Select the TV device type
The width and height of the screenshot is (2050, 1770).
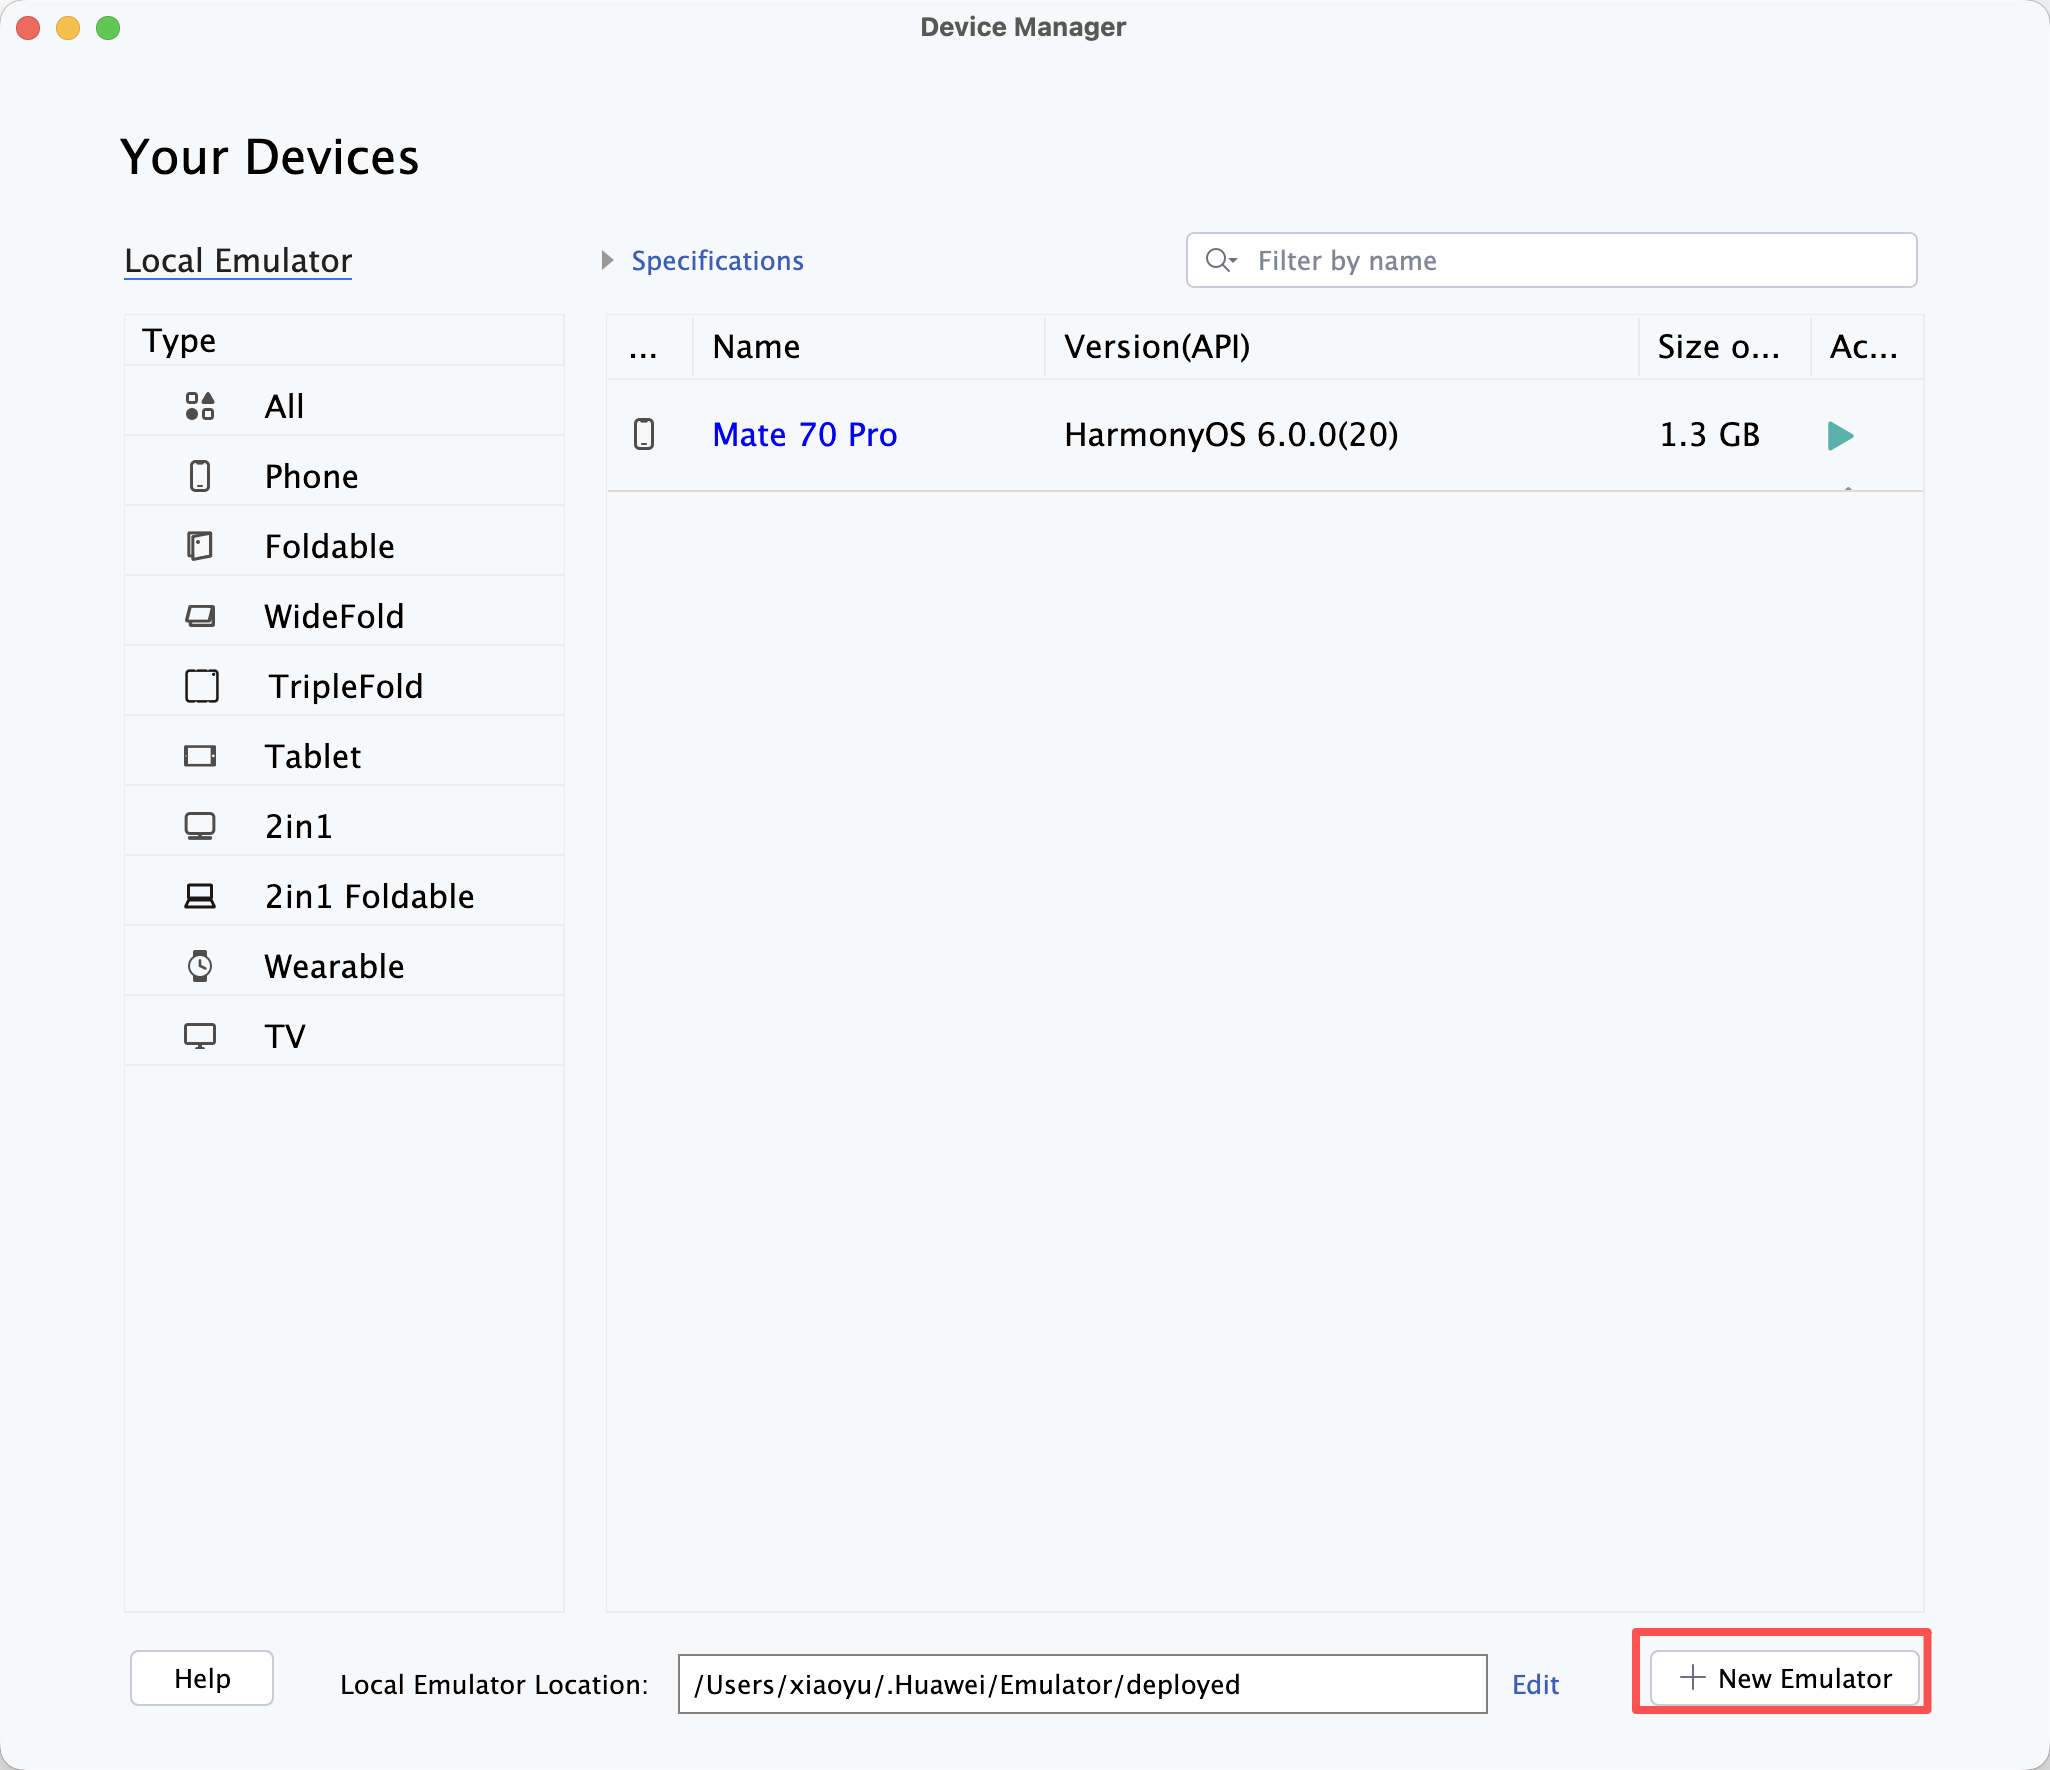click(x=285, y=1036)
